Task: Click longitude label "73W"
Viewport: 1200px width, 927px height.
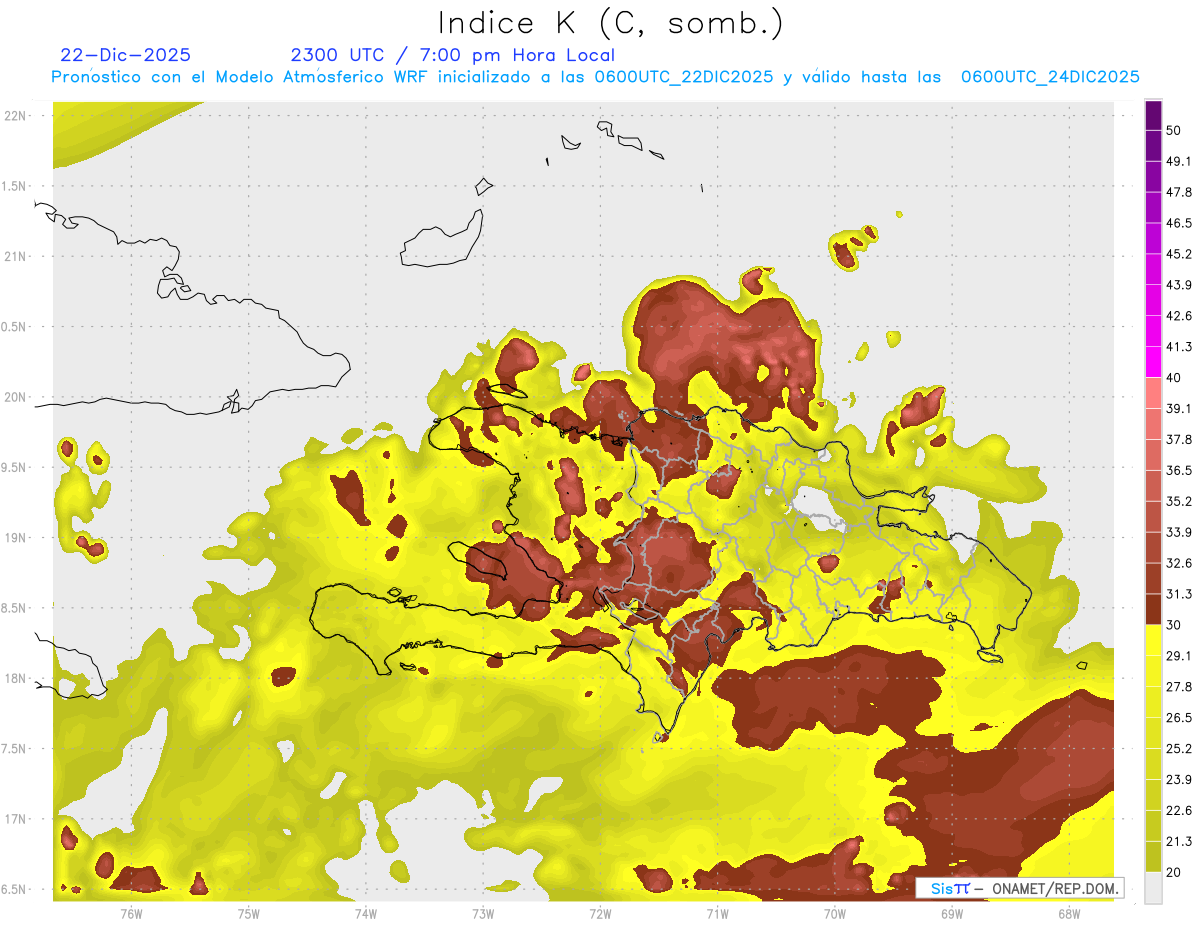Action: [x=483, y=914]
